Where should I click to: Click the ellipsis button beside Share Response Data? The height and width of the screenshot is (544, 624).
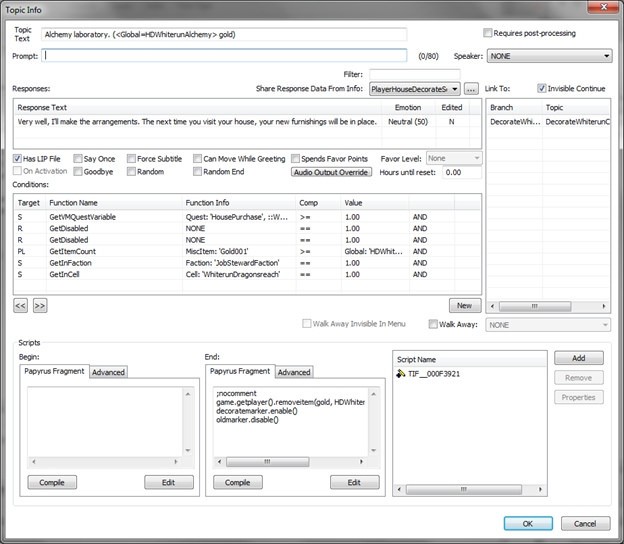[471, 89]
